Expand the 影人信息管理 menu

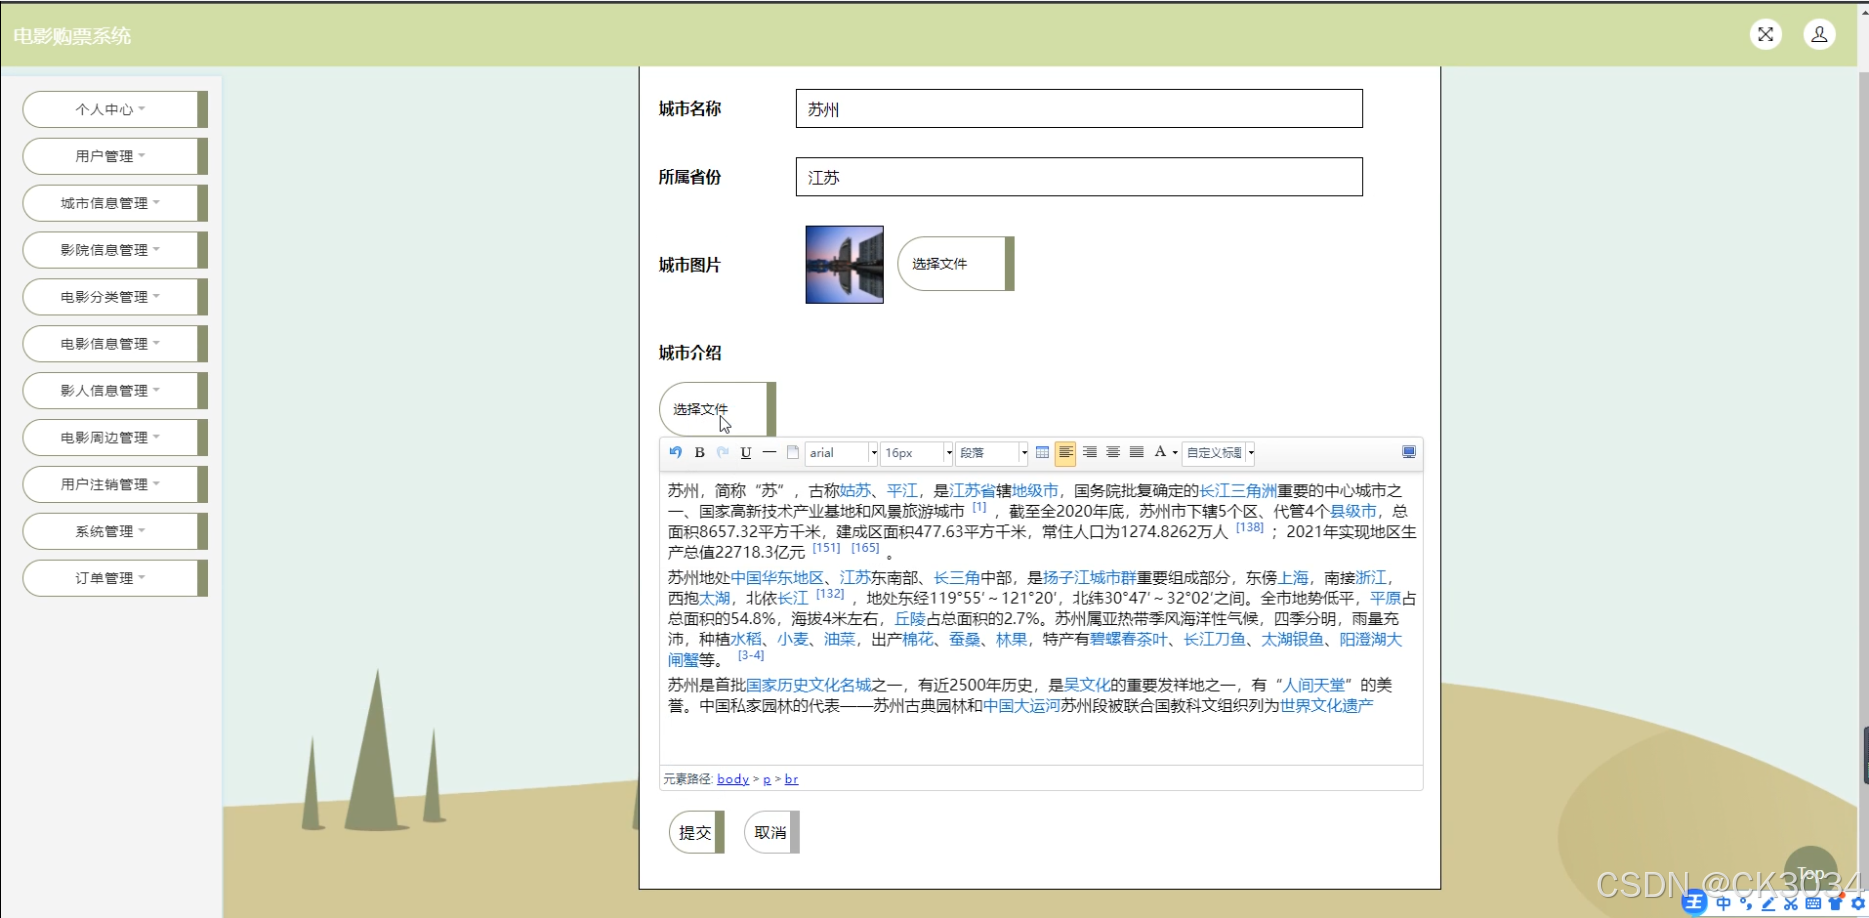point(115,391)
